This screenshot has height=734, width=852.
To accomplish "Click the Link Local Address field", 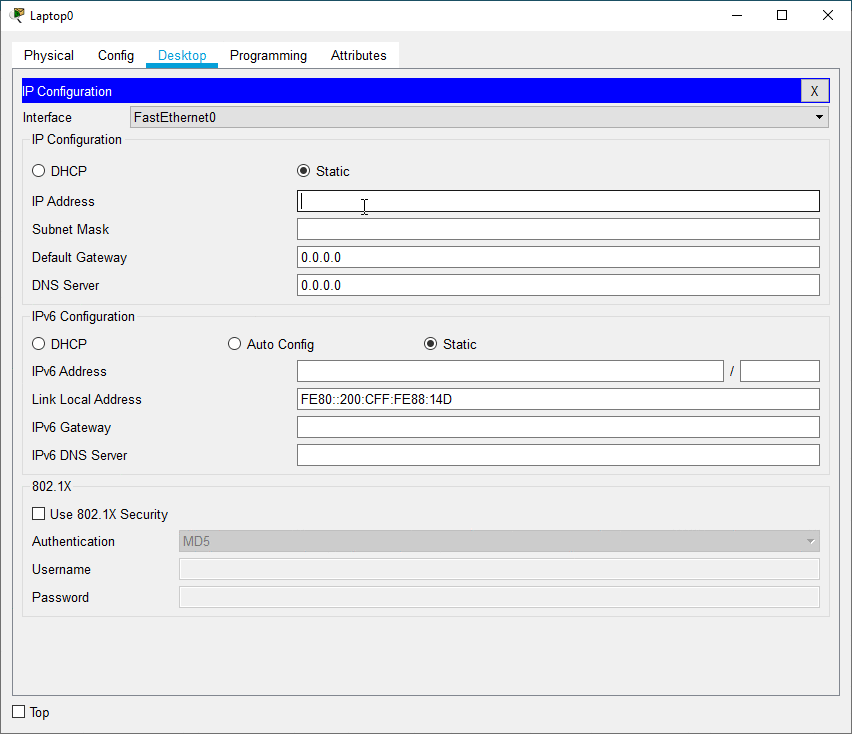I will [558, 399].
